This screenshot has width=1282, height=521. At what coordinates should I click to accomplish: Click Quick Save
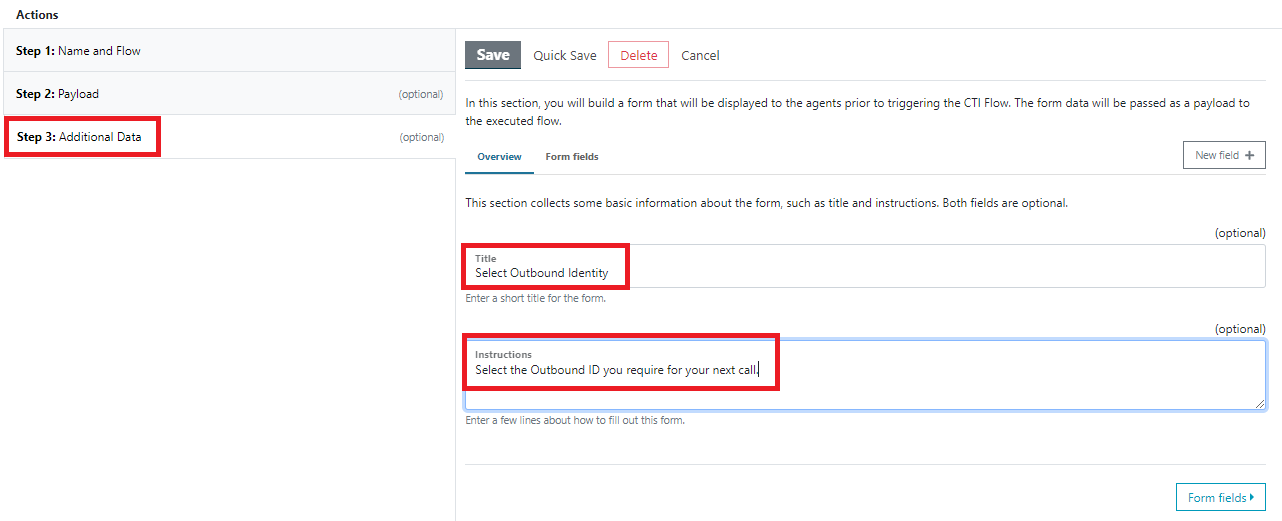click(x=565, y=56)
